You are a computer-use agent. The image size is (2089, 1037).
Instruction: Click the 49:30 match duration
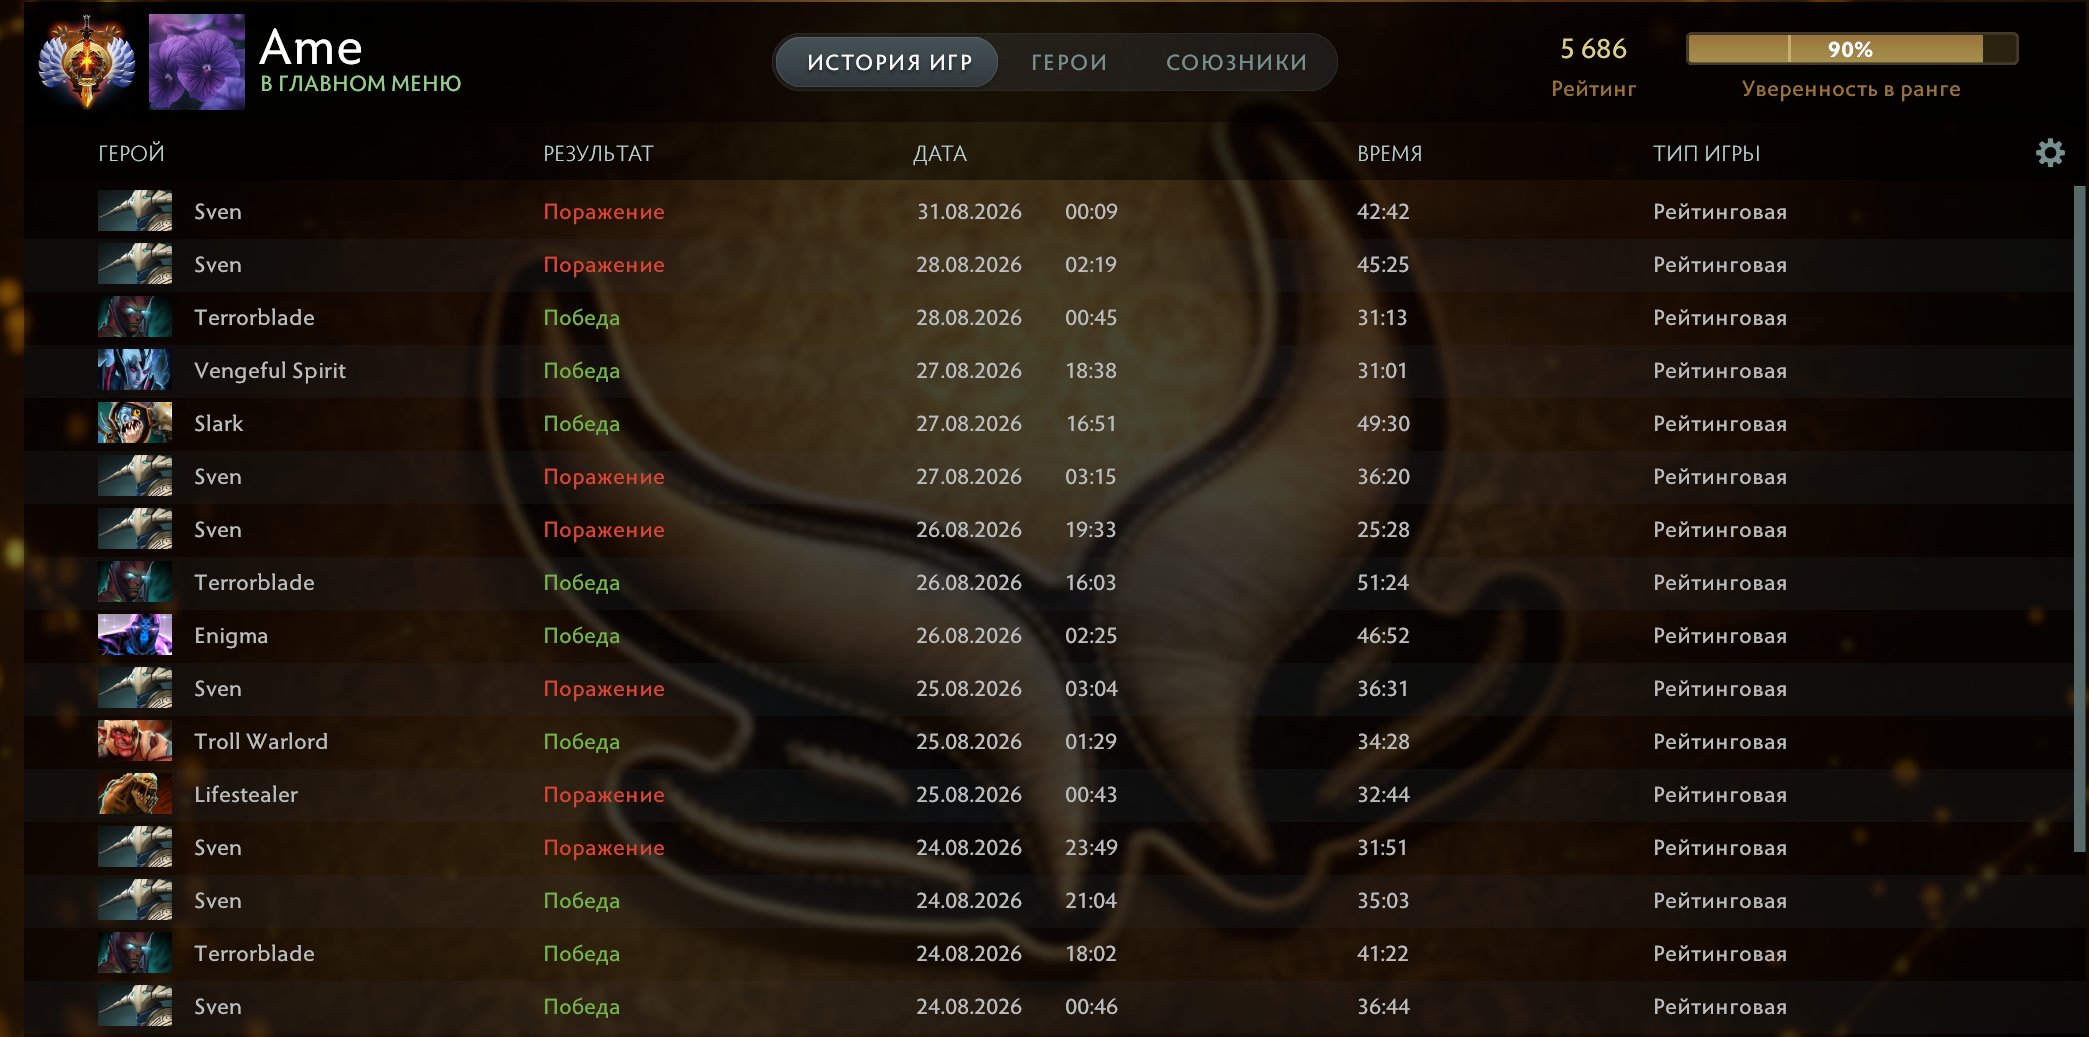tap(1383, 423)
